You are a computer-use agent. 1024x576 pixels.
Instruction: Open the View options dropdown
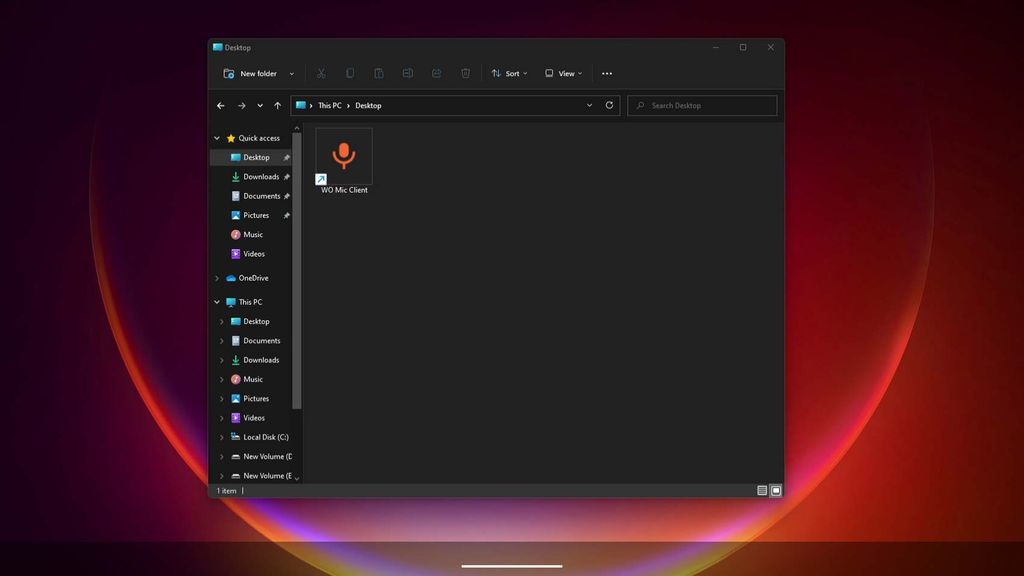(563, 73)
